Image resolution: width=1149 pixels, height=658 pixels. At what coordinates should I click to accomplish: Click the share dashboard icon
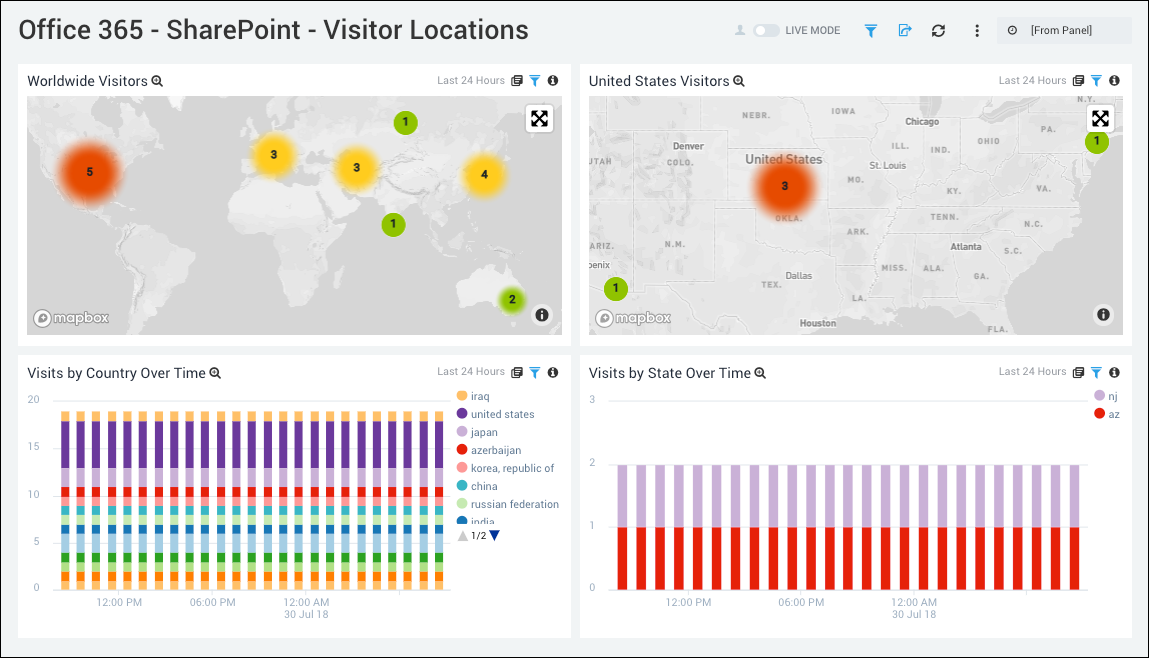pyautogui.click(x=905, y=30)
